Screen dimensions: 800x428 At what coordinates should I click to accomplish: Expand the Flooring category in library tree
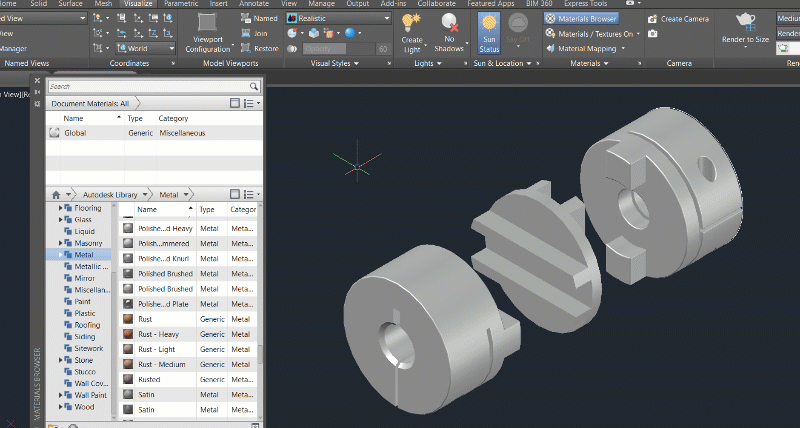click(x=61, y=208)
